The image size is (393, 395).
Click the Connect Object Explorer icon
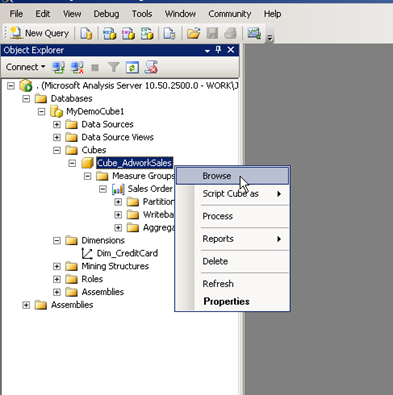pos(58,67)
